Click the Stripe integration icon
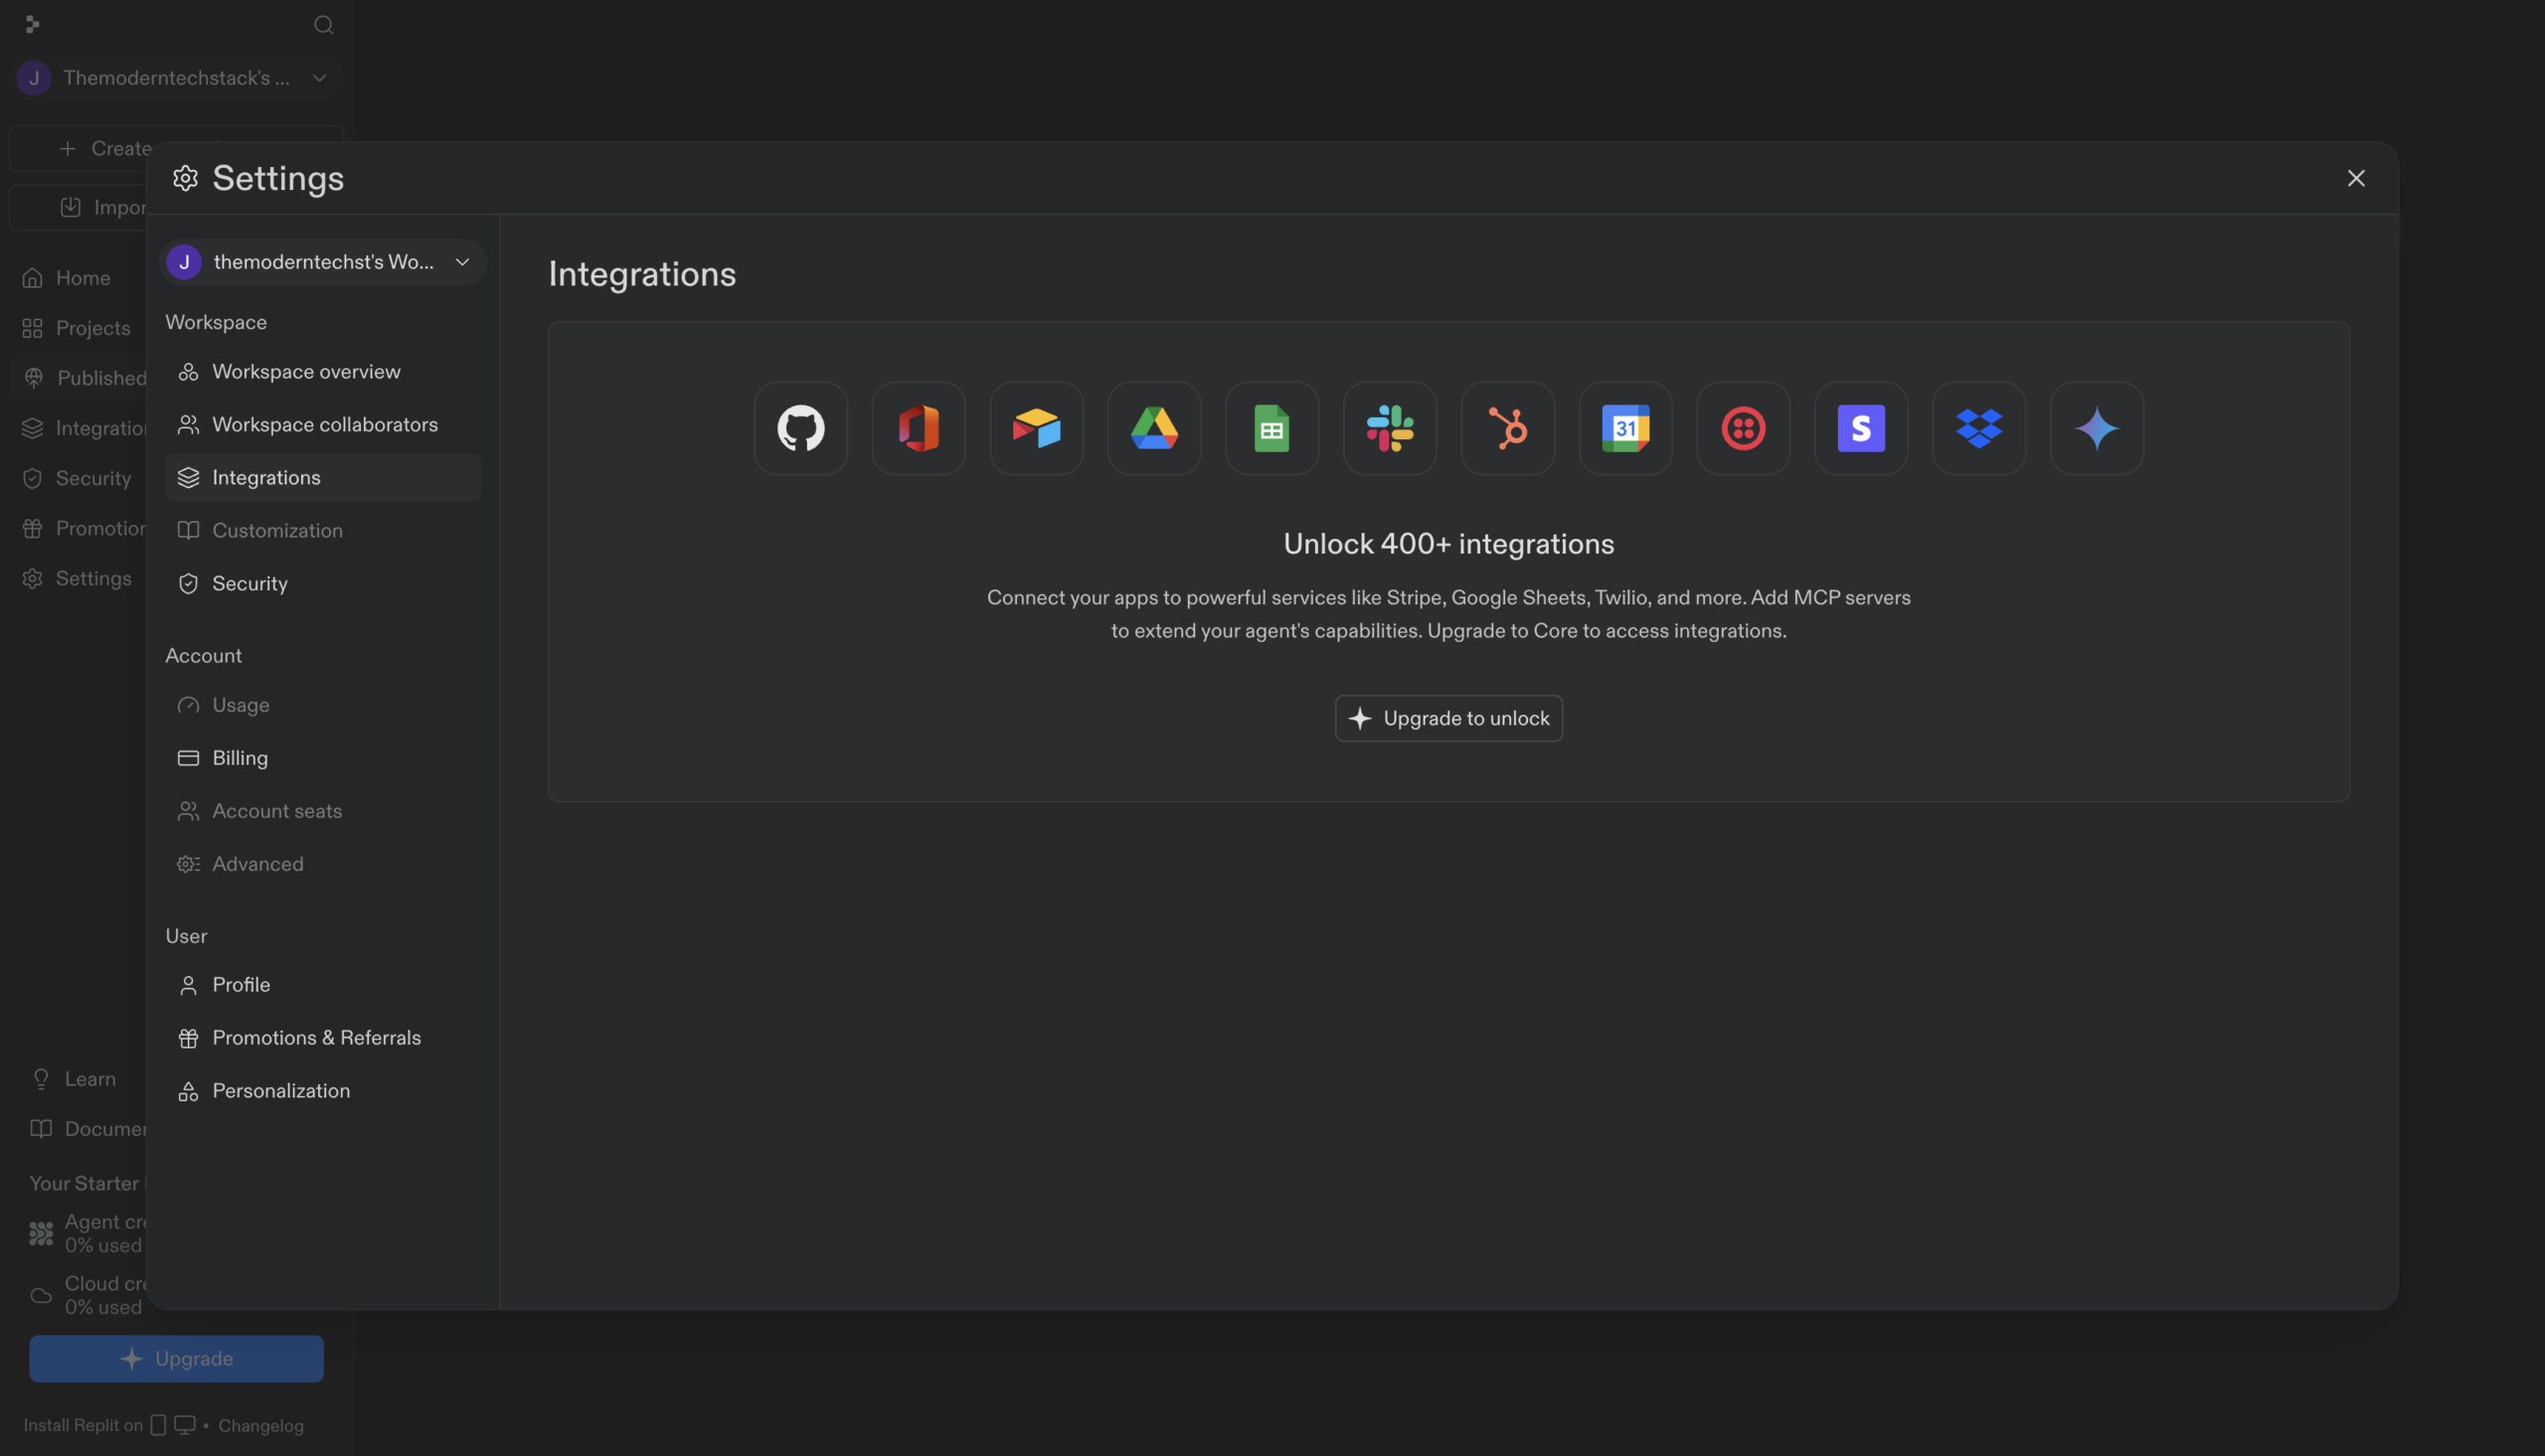 [1862, 428]
